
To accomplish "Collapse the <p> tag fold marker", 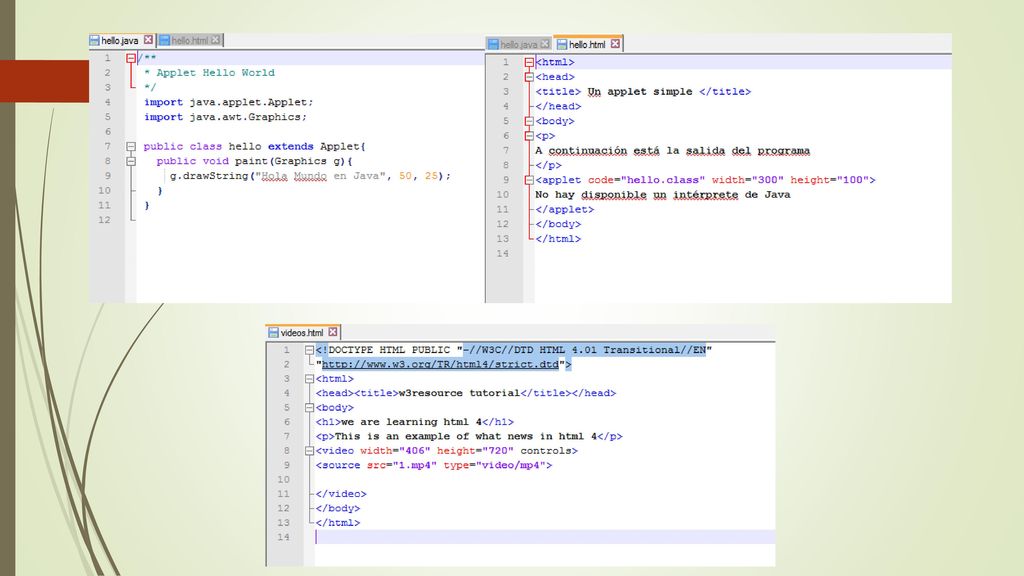I will pos(529,136).
